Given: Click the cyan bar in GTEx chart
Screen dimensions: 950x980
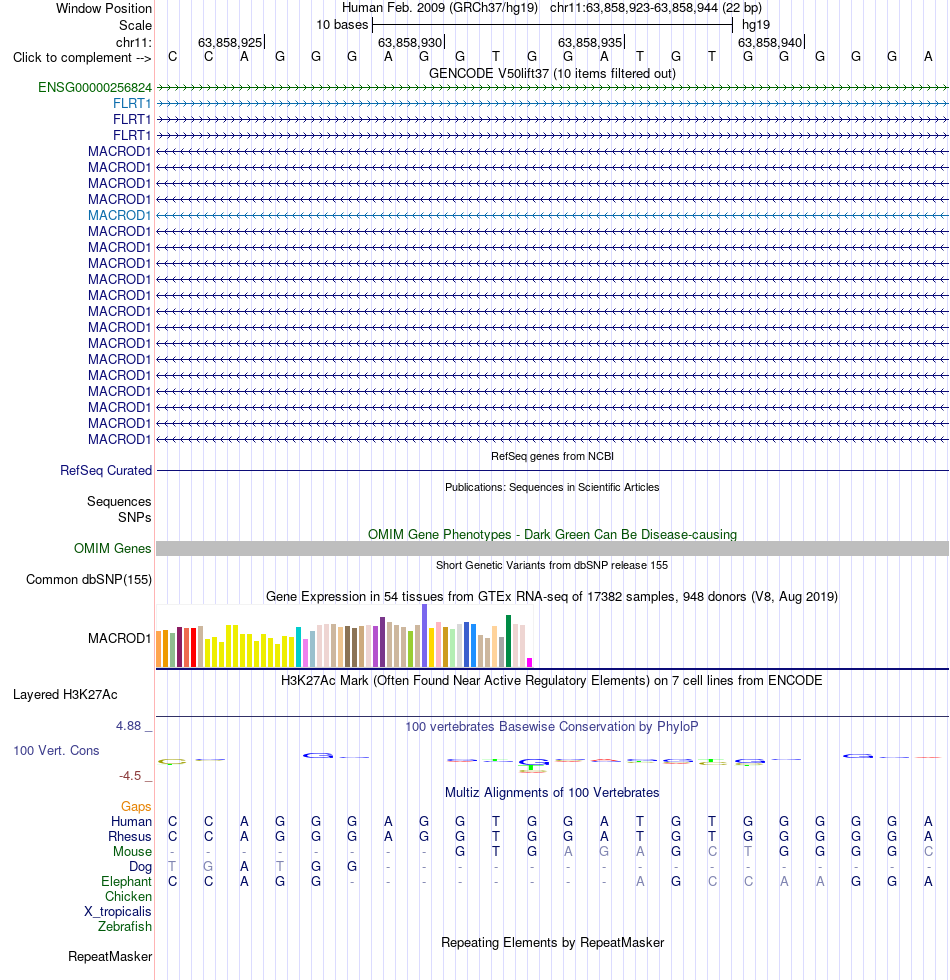Looking at the screenshot, I should (299, 648).
